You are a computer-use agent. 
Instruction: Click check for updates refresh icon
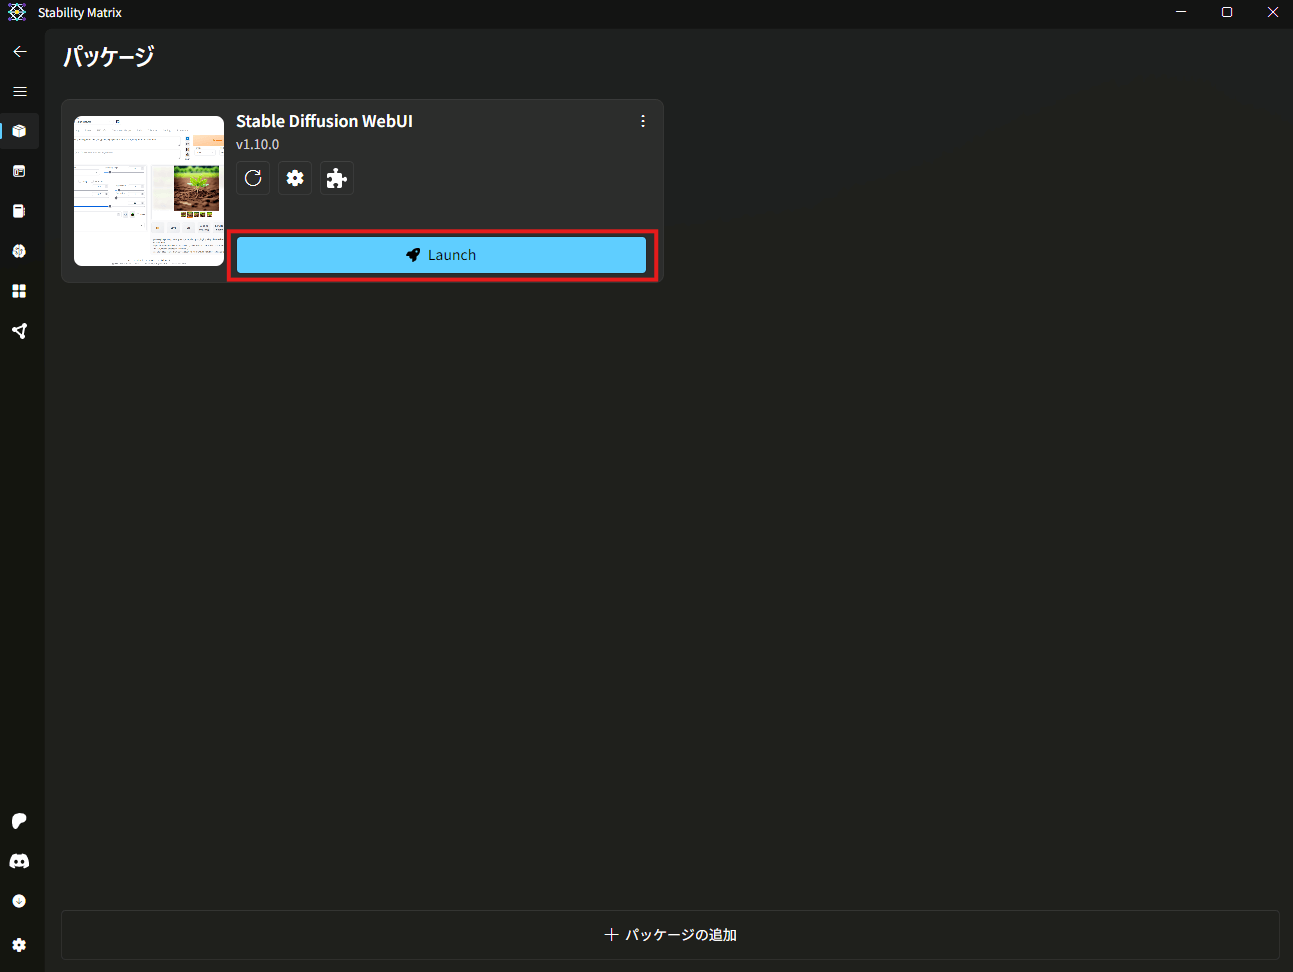click(253, 178)
